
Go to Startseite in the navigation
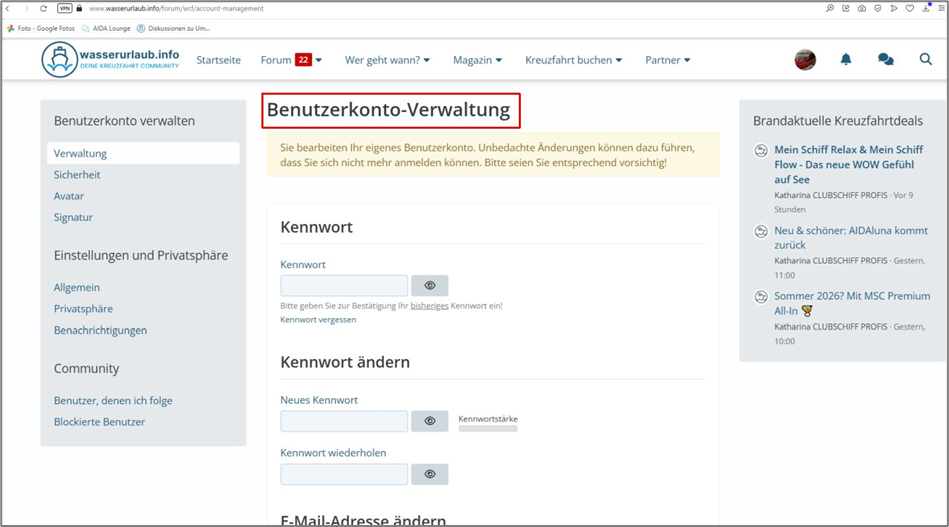pyautogui.click(x=218, y=60)
